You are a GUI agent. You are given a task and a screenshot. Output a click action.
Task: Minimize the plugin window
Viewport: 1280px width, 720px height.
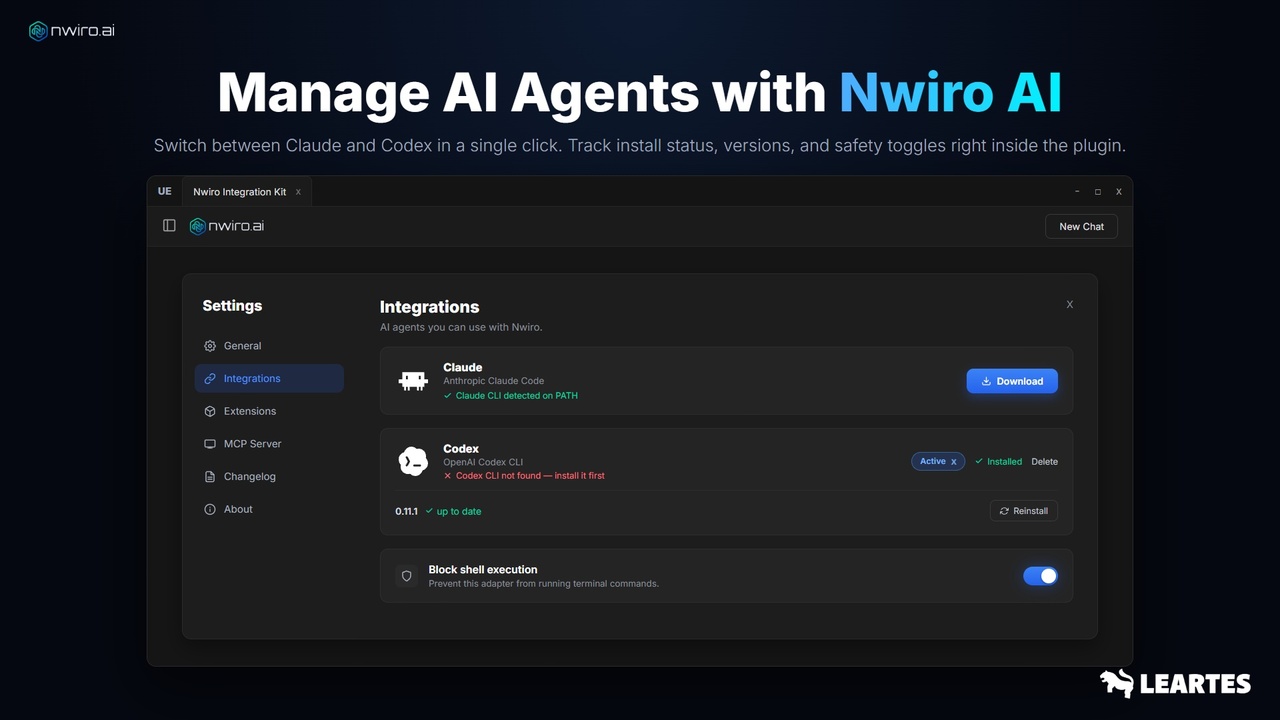1077,192
